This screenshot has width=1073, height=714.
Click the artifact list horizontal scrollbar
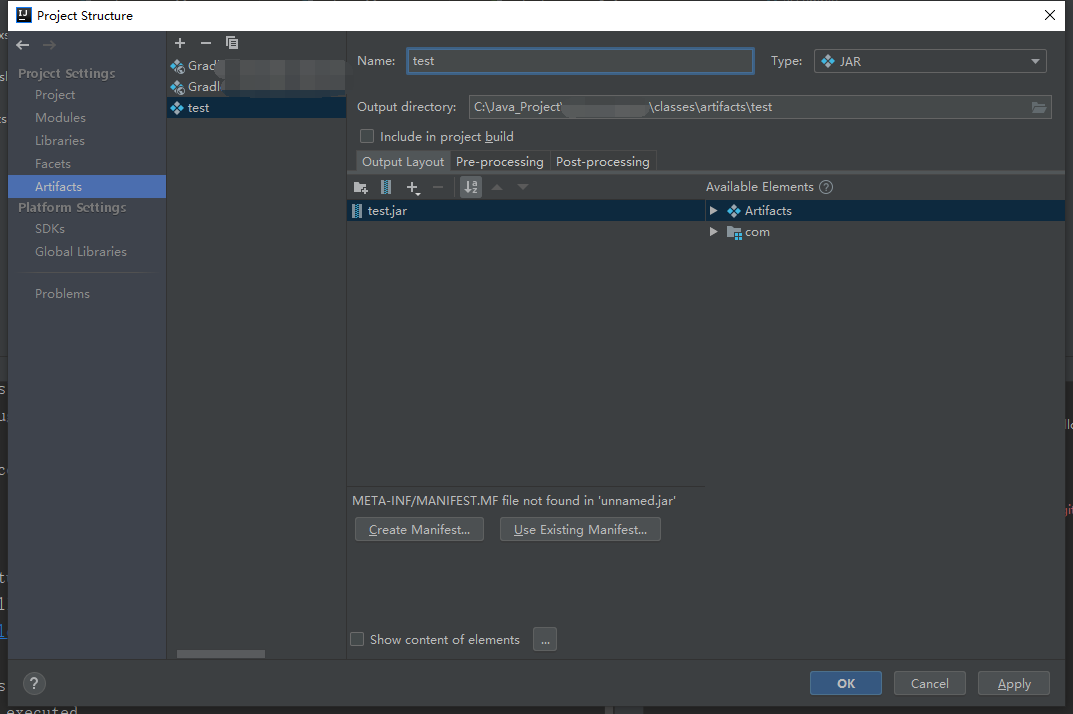pos(221,654)
